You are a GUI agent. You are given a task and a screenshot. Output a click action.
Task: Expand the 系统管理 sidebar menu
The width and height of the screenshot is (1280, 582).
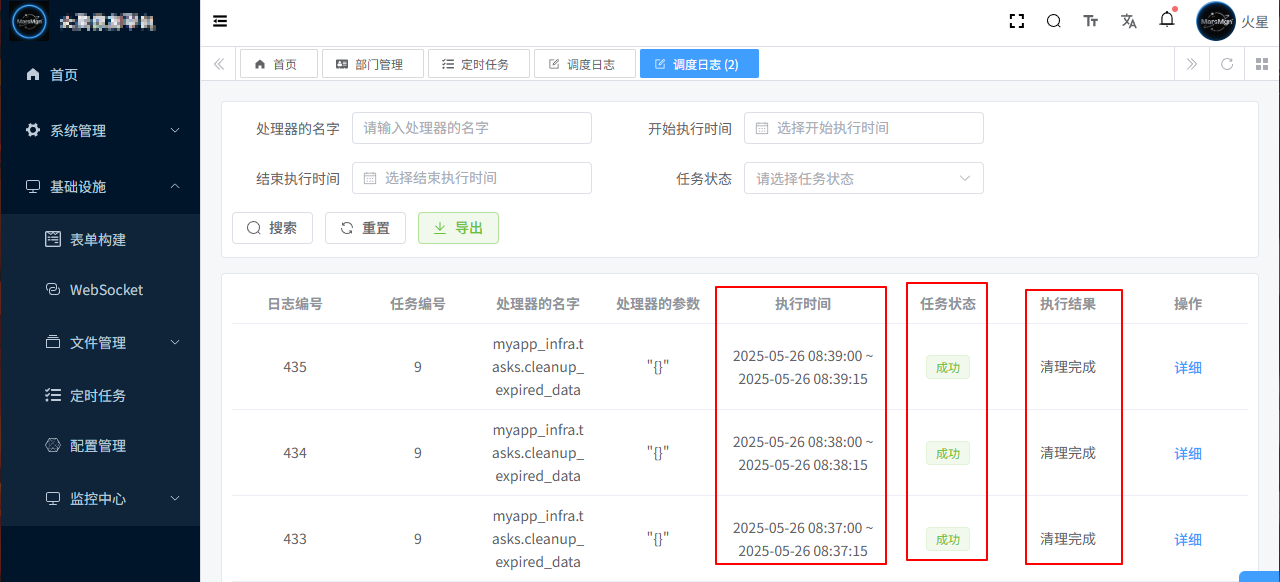[x=100, y=130]
